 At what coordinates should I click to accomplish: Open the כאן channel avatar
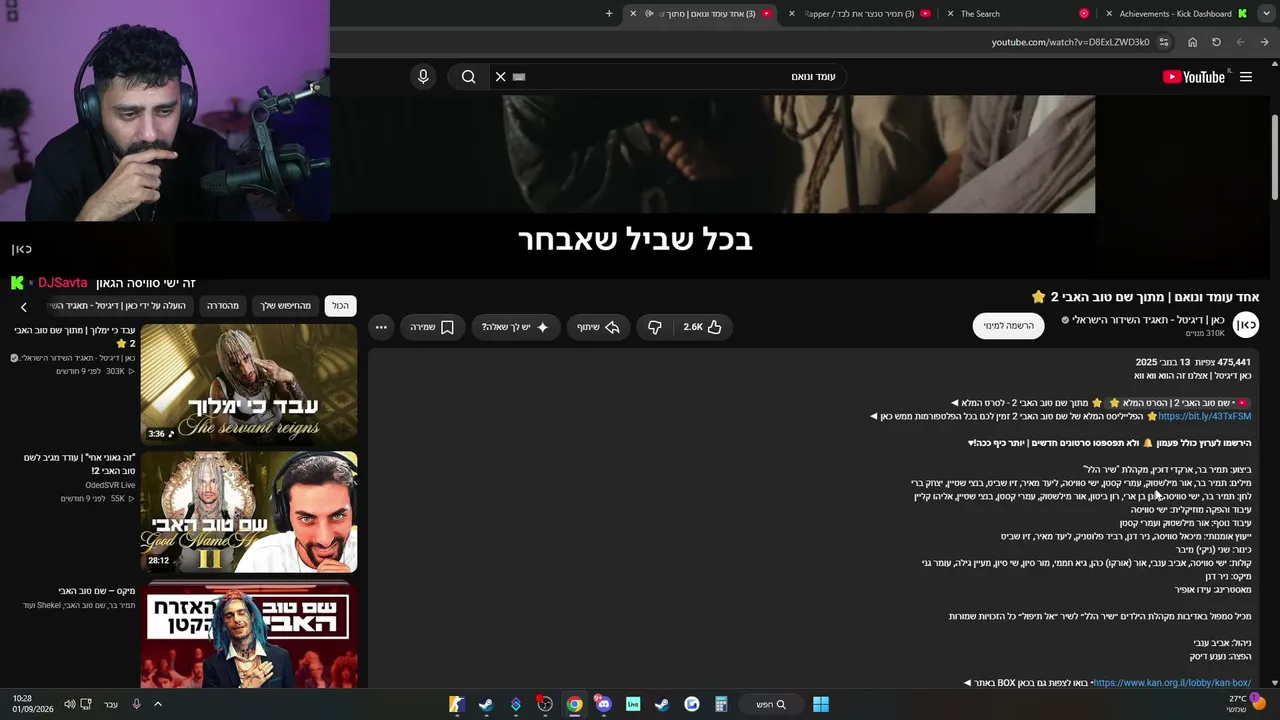(x=1246, y=325)
